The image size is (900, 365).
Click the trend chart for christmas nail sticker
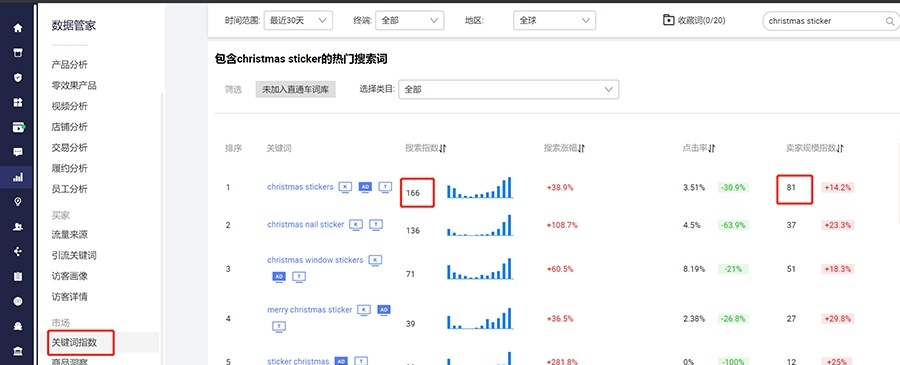tap(480, 225)
